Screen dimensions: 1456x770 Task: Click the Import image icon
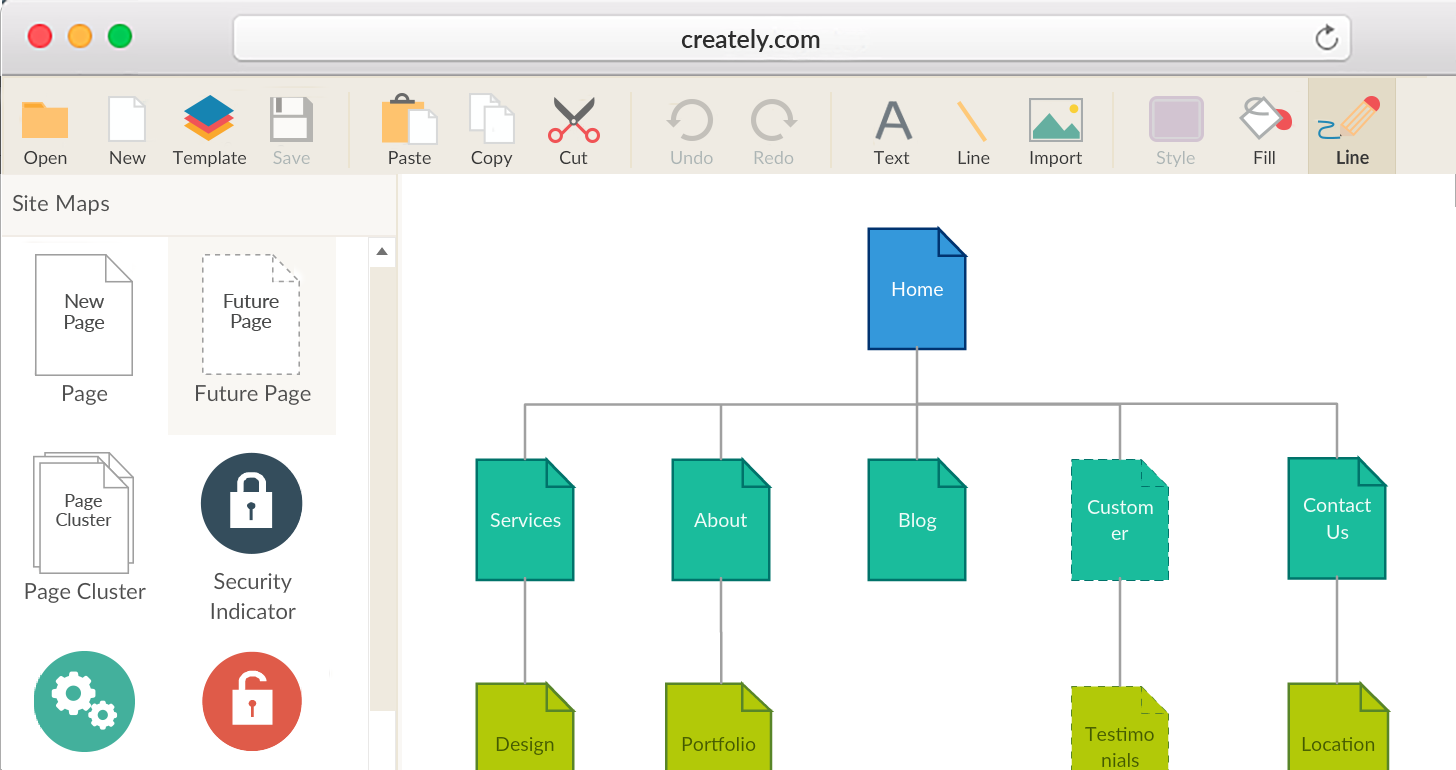pyautogui.click(x=1055, y=121)
